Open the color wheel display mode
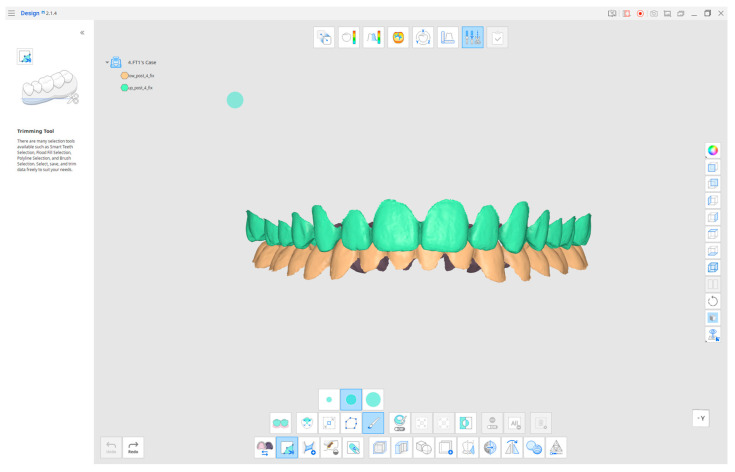Image resolution: width=735 pixels, height=472 pixels. tap(712, 150)
